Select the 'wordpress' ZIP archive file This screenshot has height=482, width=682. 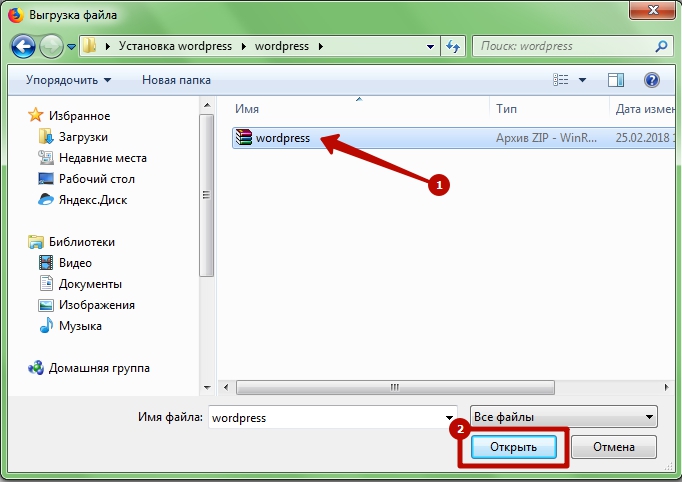click(454, 138)
